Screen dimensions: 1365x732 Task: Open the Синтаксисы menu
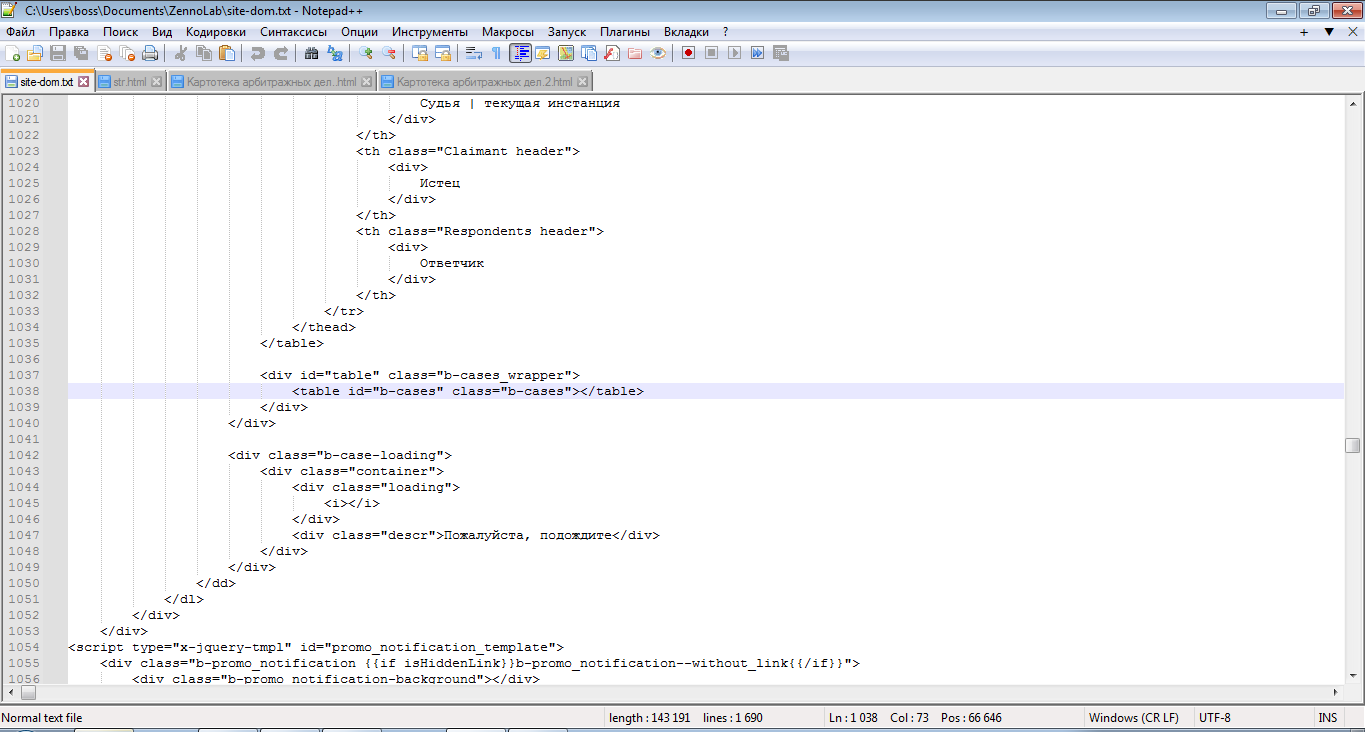pos(293,32)
